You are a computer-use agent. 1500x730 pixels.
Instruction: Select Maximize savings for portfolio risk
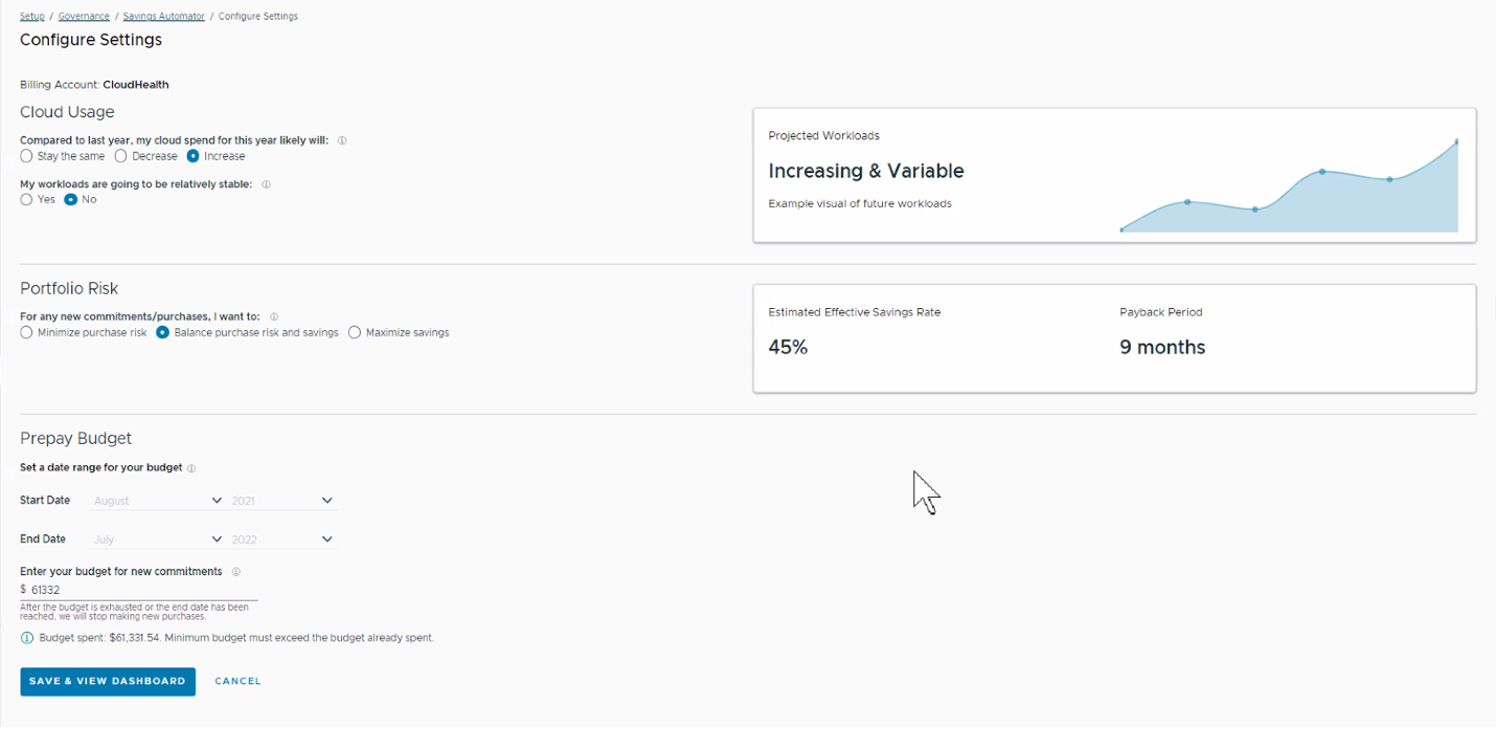pos(355,332)
